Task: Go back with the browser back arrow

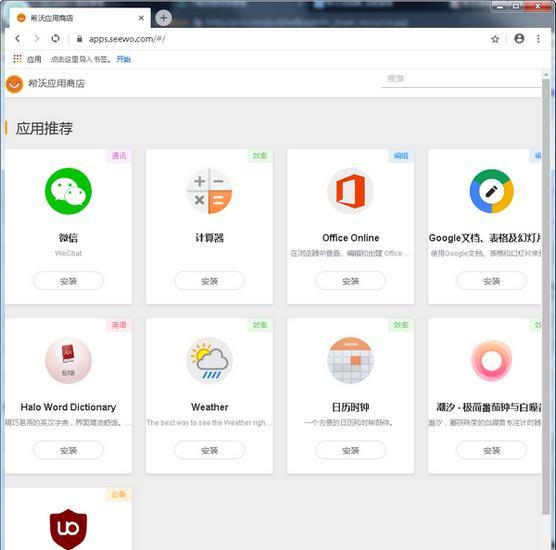Action: pos(18,38)
